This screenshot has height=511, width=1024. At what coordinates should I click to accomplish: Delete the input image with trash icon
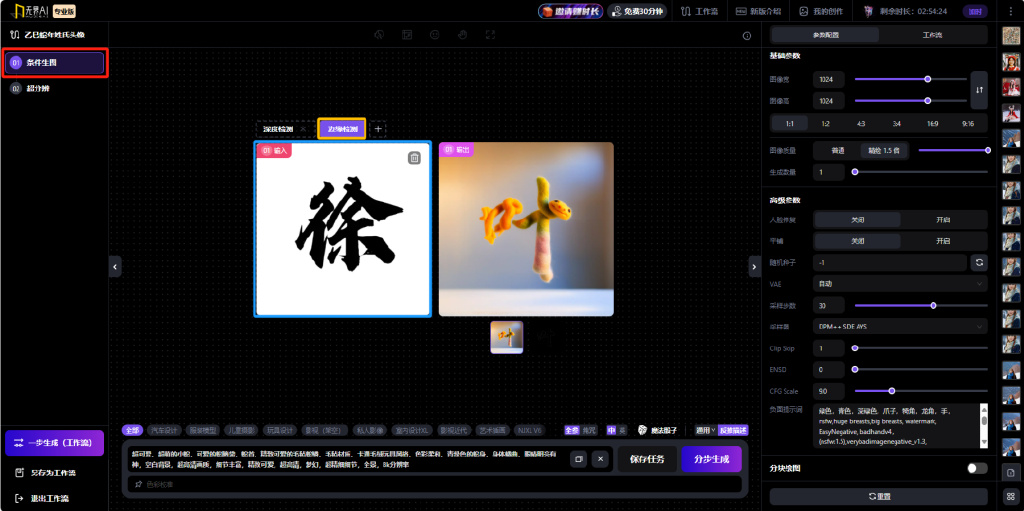pos(414,158)
